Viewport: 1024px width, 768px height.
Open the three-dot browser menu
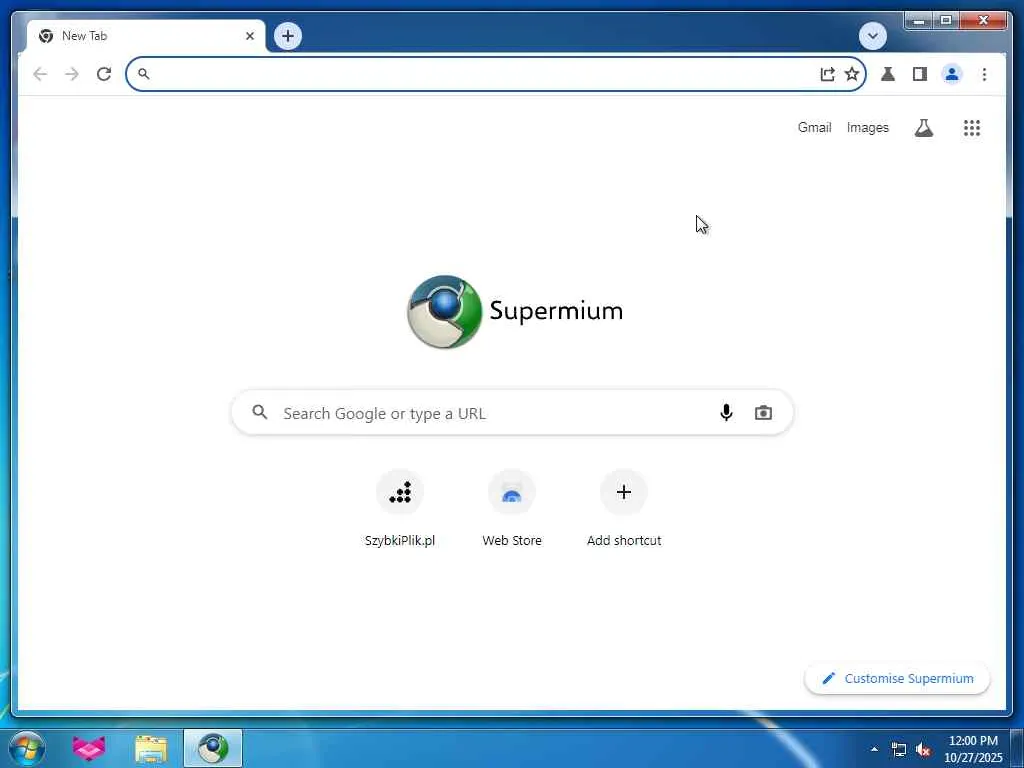[x=984, y=74]
